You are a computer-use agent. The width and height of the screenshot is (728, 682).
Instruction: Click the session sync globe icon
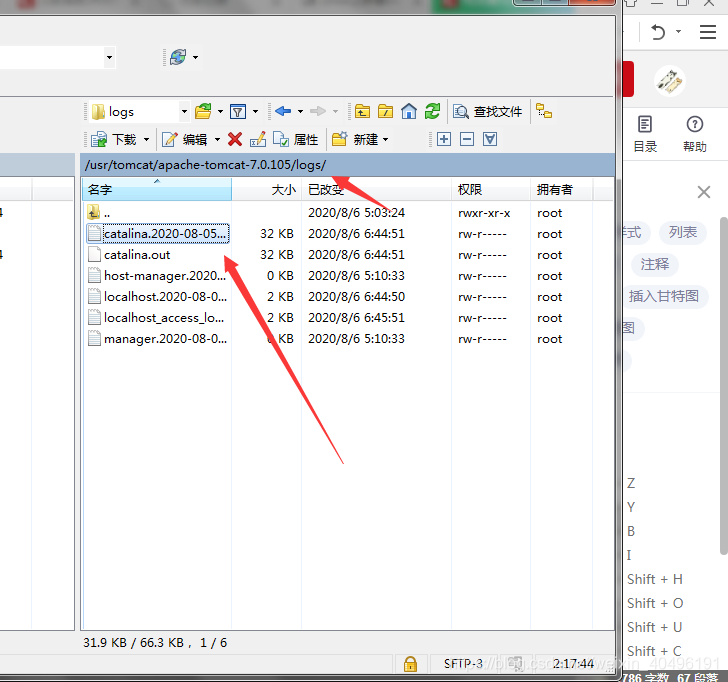[x=178, y=57]
